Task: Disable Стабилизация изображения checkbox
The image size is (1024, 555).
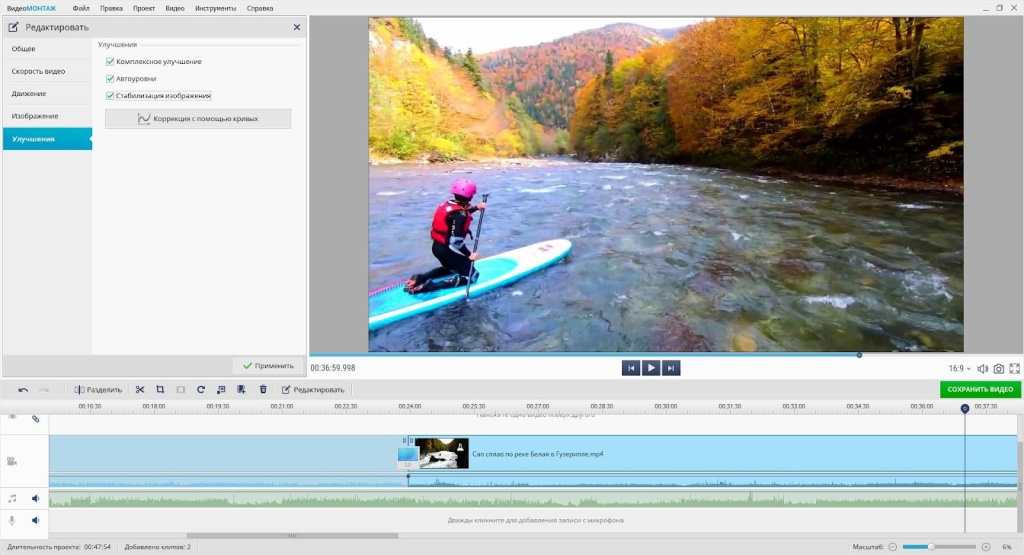Action: (110, 96)
